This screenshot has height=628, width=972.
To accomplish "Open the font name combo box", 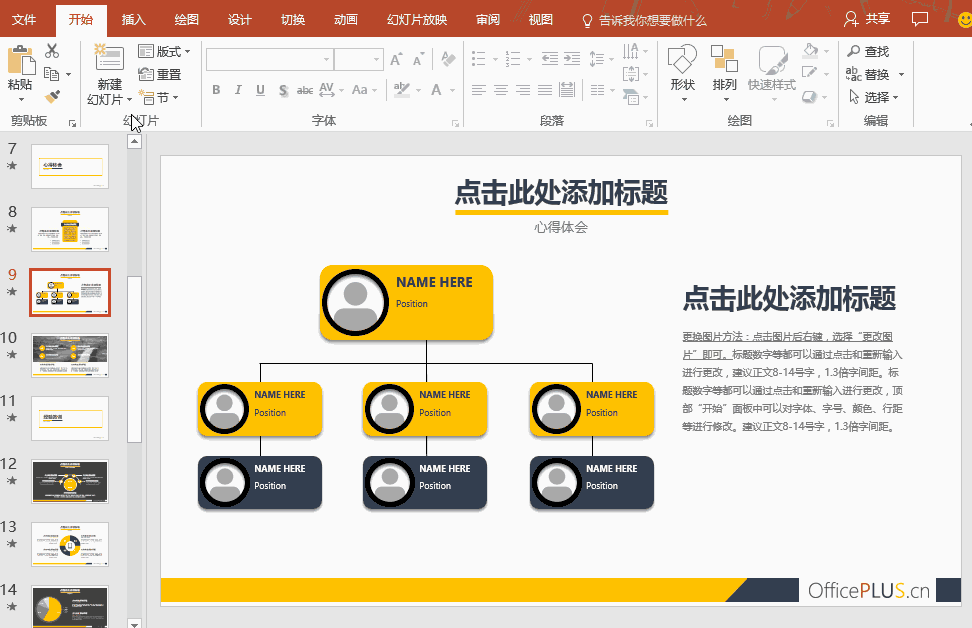I will 270,60.
